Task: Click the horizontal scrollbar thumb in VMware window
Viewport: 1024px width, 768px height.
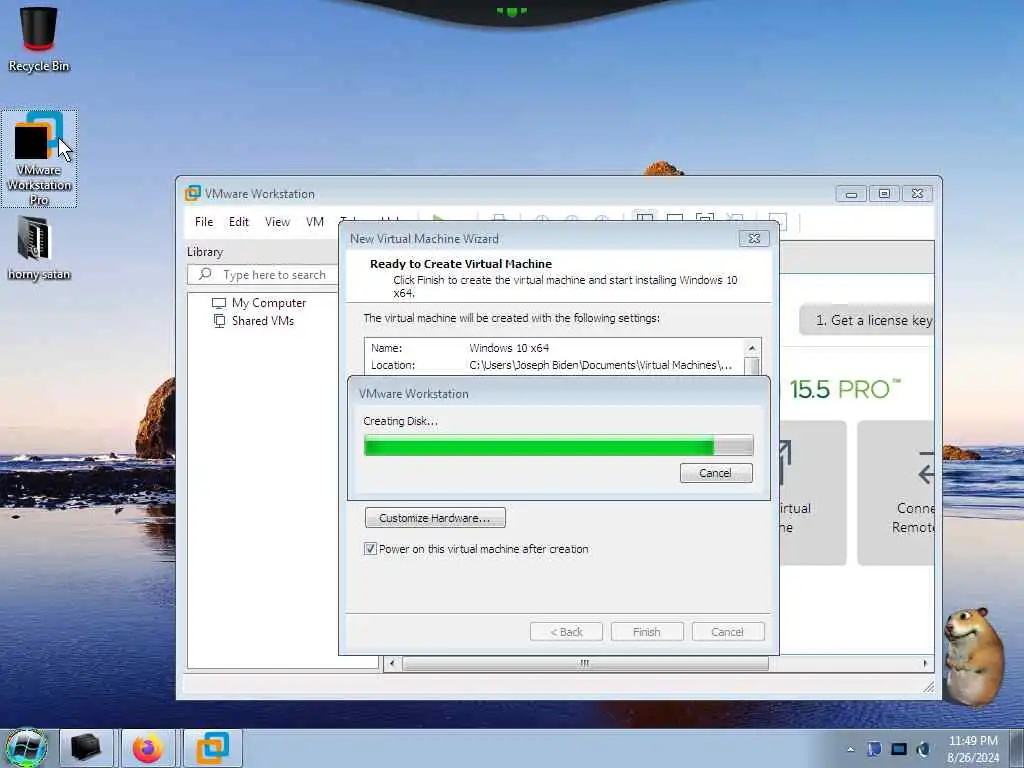Action: (585, 664)
